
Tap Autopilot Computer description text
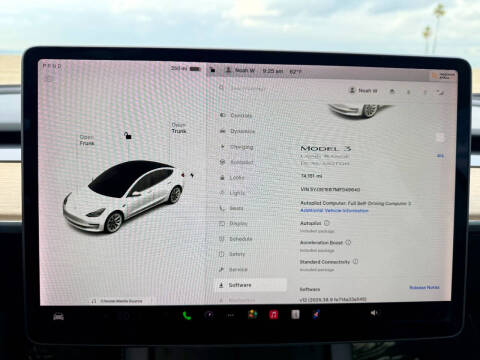[x=356, y=203]
